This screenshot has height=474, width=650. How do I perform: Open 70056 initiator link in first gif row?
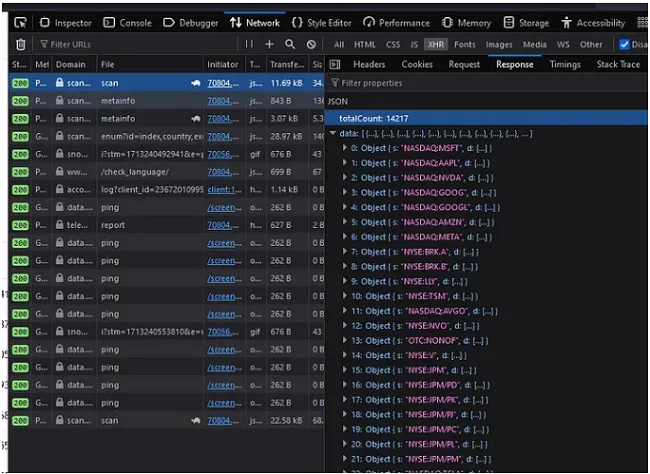(223, 154)
